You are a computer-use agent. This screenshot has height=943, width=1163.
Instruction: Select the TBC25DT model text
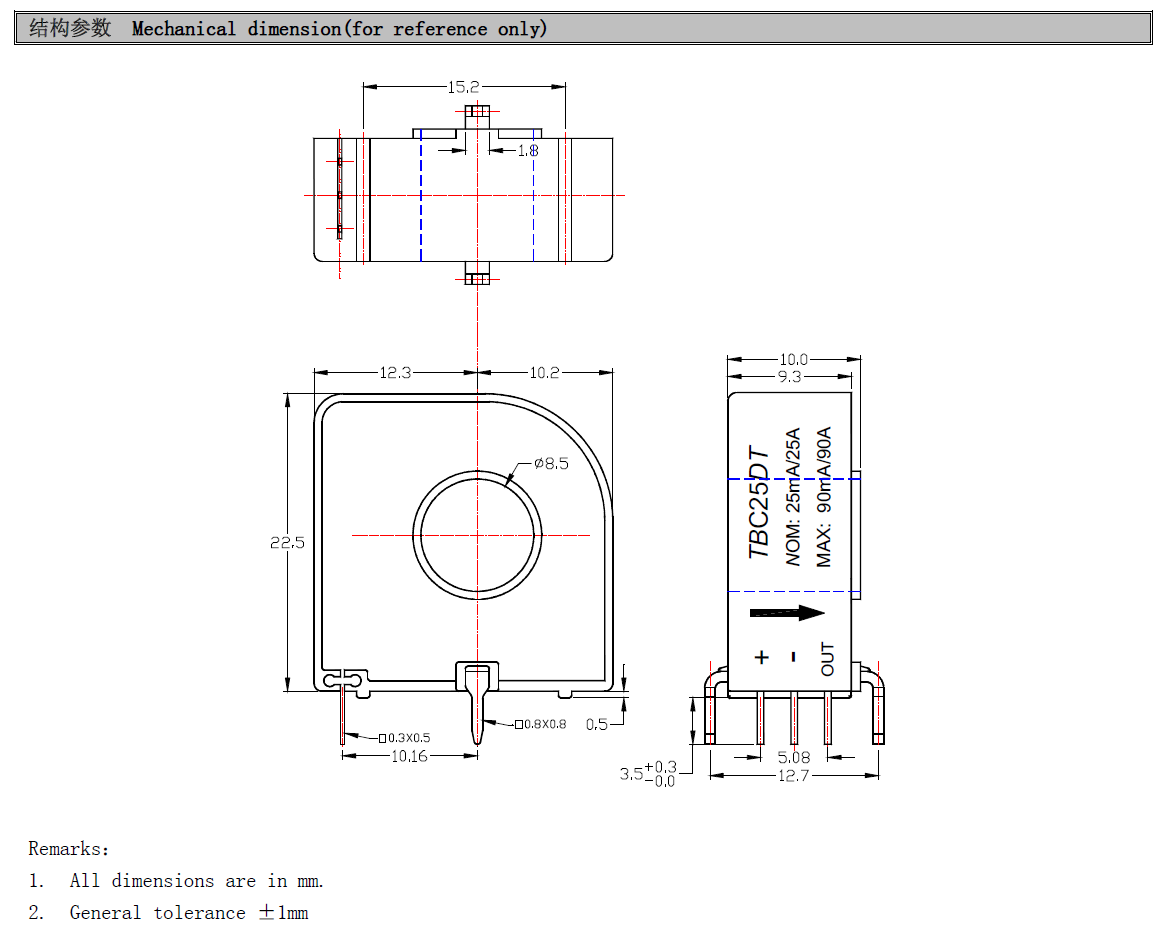[x=760, y=502]
